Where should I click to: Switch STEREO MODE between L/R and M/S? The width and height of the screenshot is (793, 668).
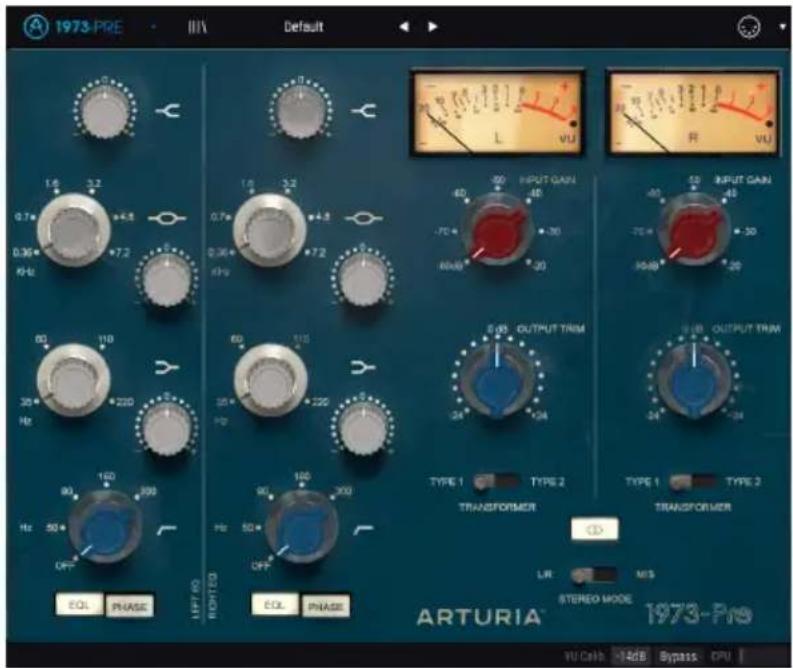click(x=593, y=575)
